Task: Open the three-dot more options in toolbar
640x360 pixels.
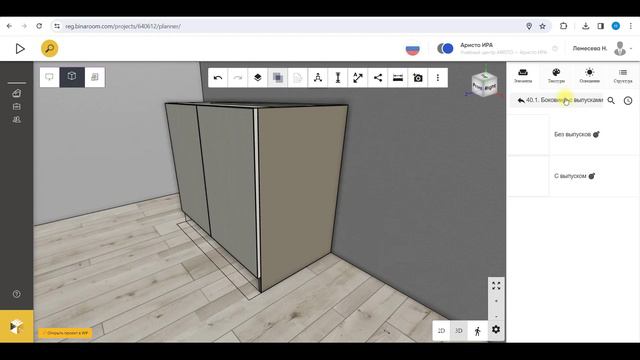Action: pos(438,78)
